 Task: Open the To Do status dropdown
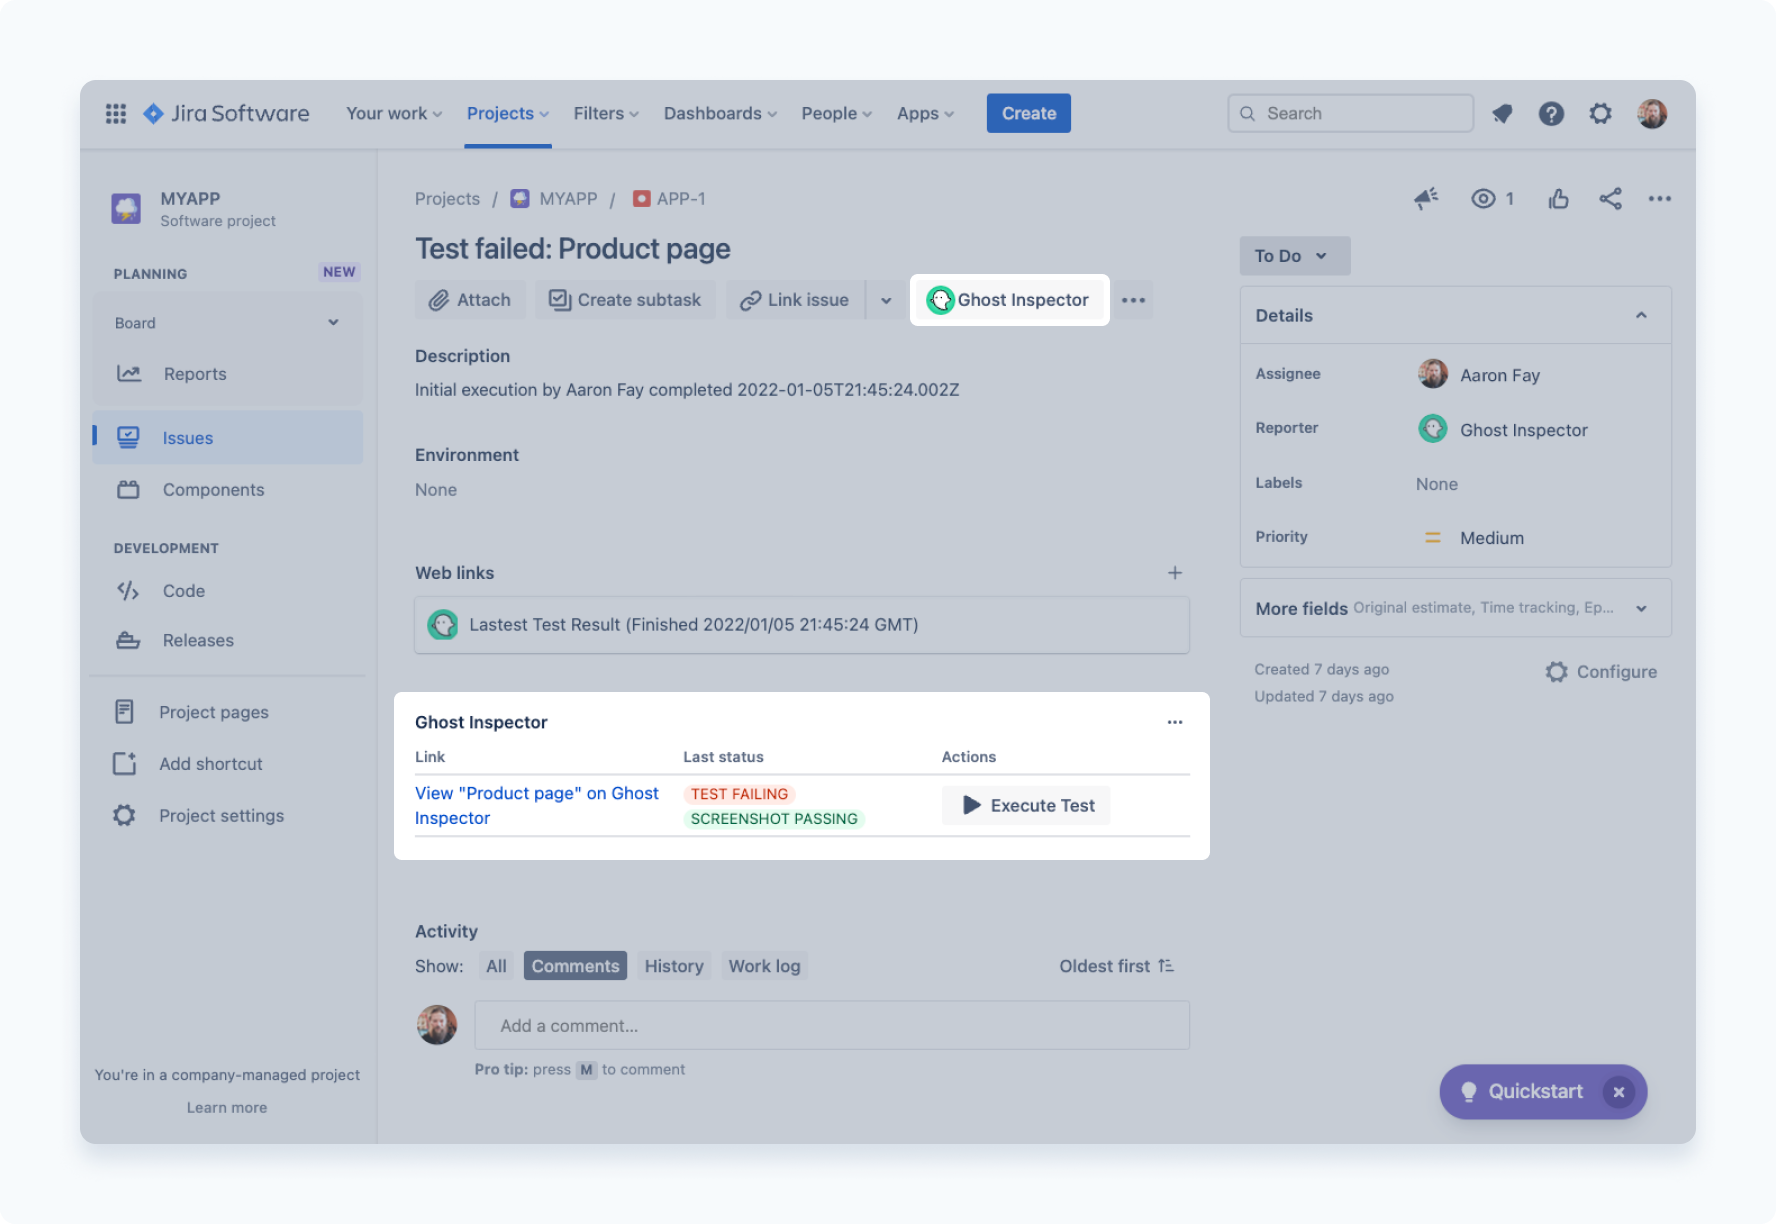pos(1294,256)
